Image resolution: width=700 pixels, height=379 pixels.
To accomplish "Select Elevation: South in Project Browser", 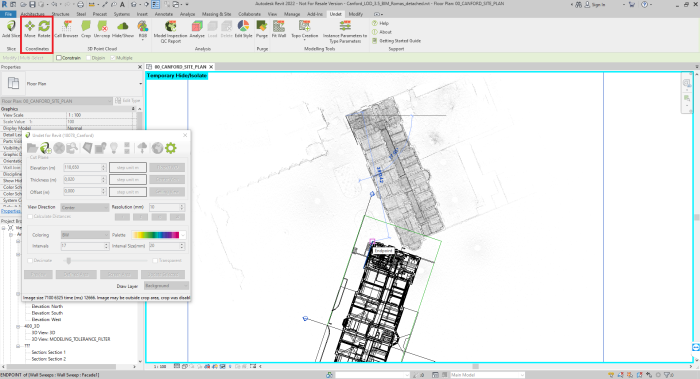I will (x=47, y=313).
